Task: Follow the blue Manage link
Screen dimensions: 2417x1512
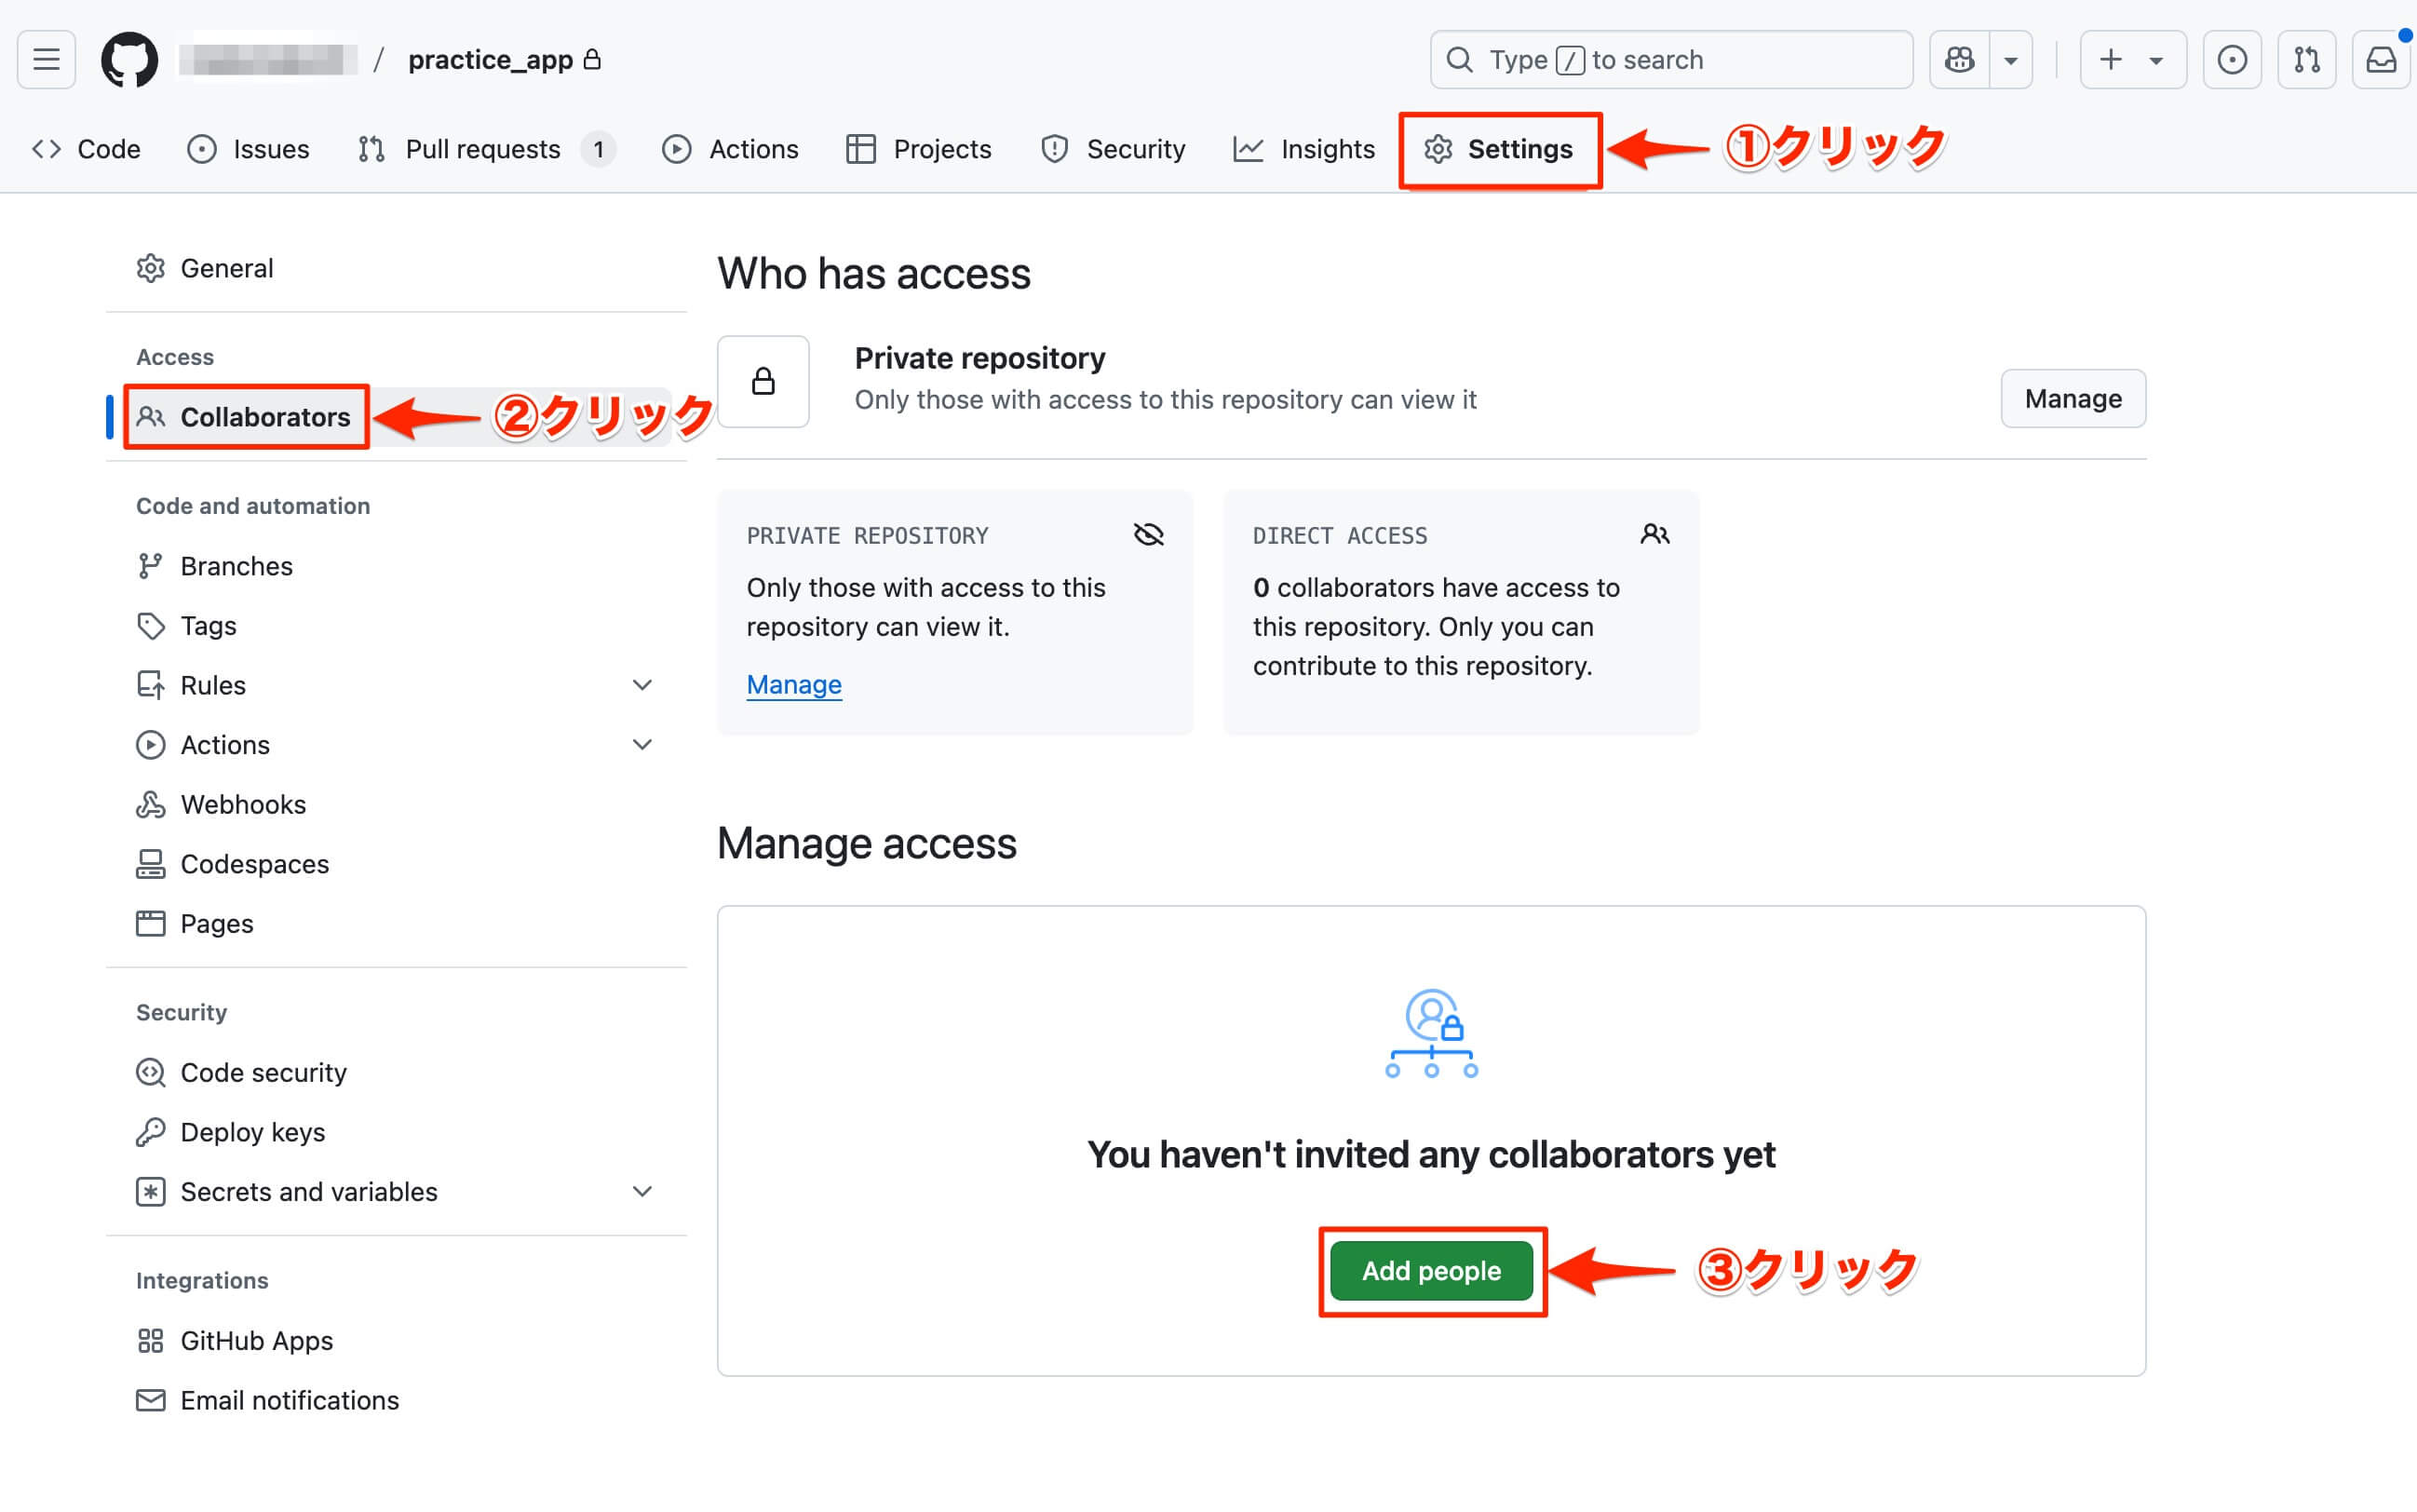Action: pos(794,685)
